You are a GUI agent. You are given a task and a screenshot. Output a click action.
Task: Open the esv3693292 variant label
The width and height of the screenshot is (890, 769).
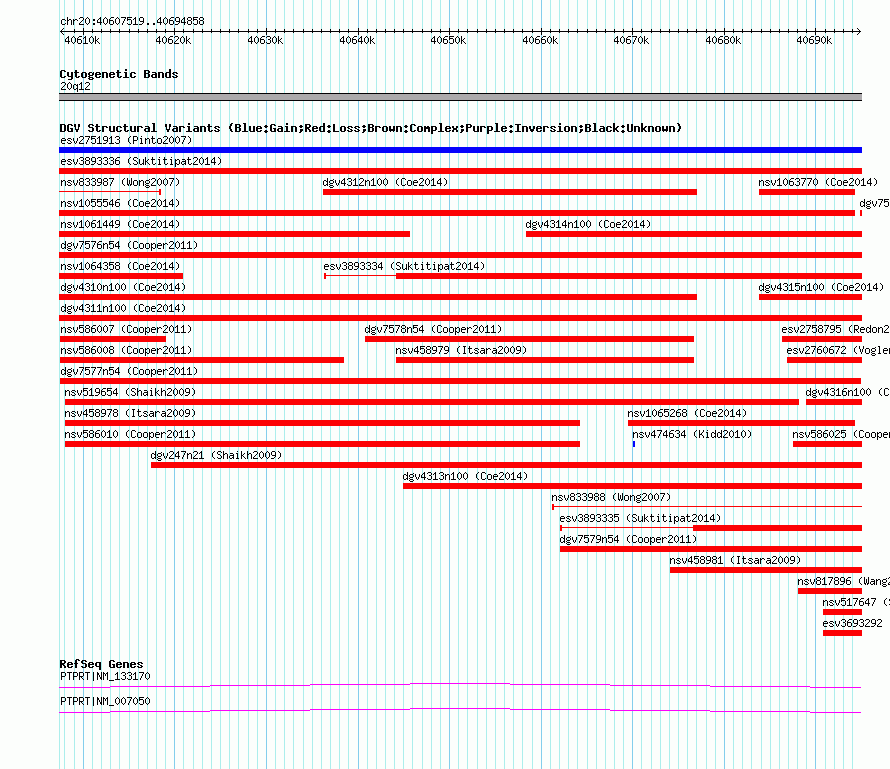853,623
